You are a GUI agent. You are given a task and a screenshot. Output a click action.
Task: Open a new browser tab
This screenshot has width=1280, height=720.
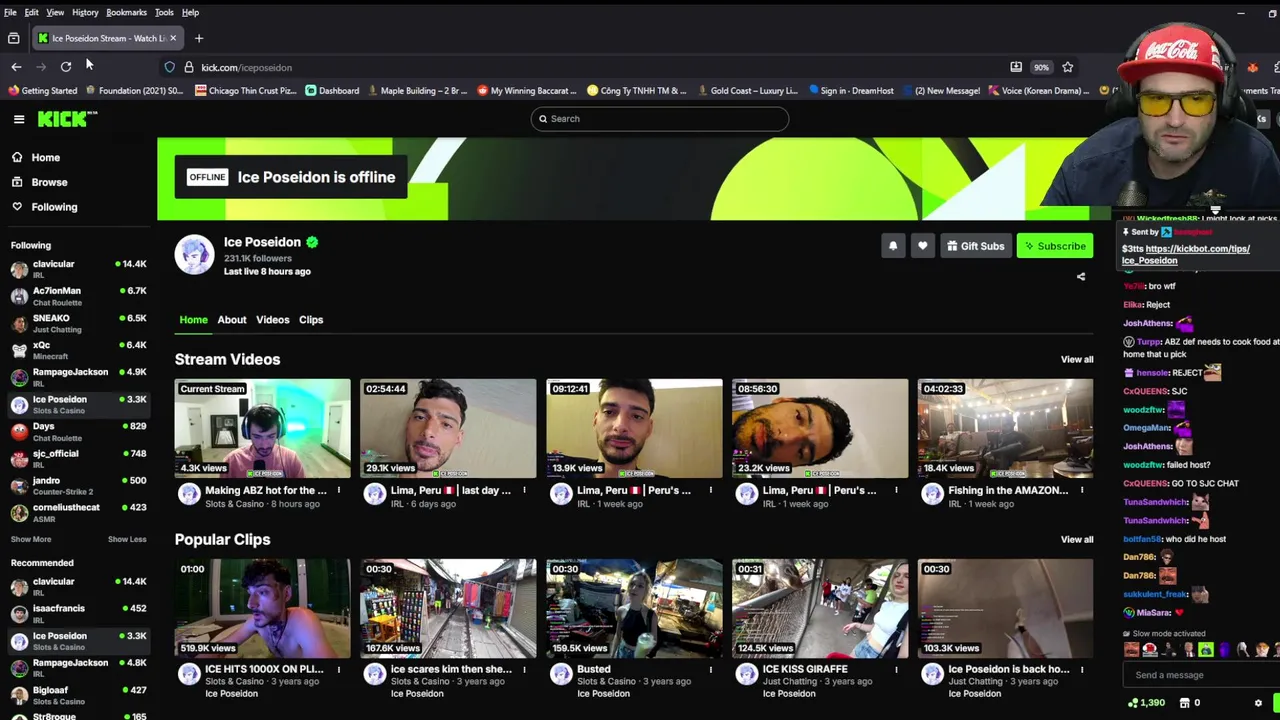(199, 38)
